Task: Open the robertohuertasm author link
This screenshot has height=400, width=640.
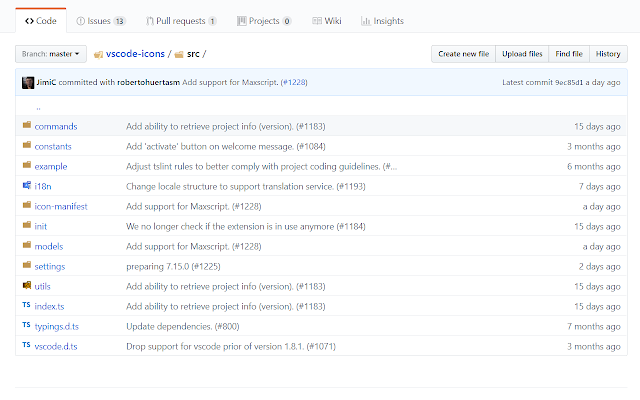Action: tap(149, 82)
